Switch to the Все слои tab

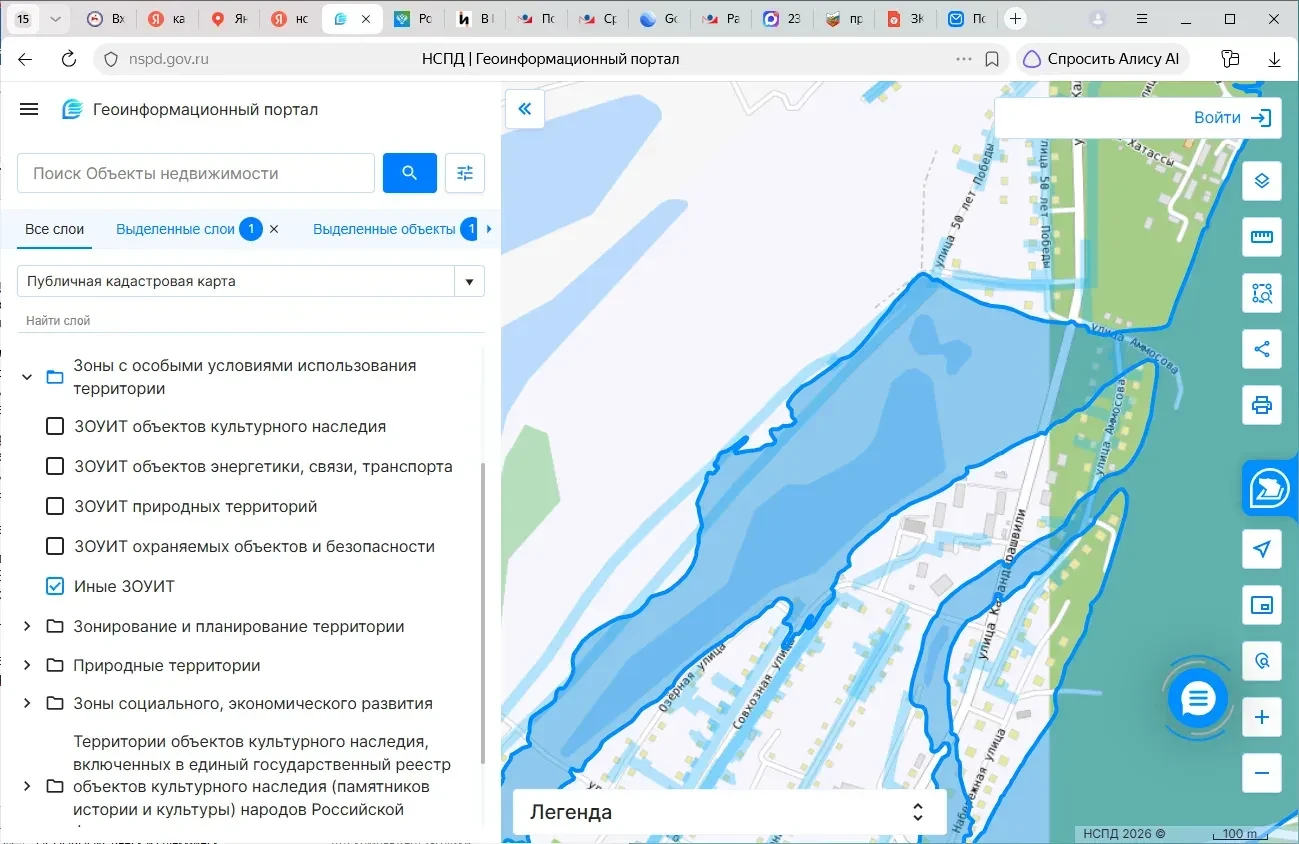click(55, 229)
